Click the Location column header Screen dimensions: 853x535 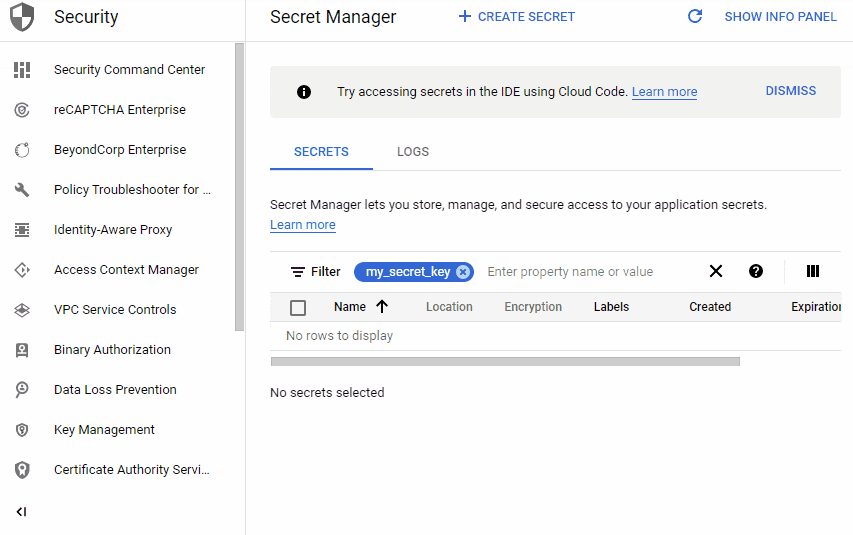coord(449,307)
